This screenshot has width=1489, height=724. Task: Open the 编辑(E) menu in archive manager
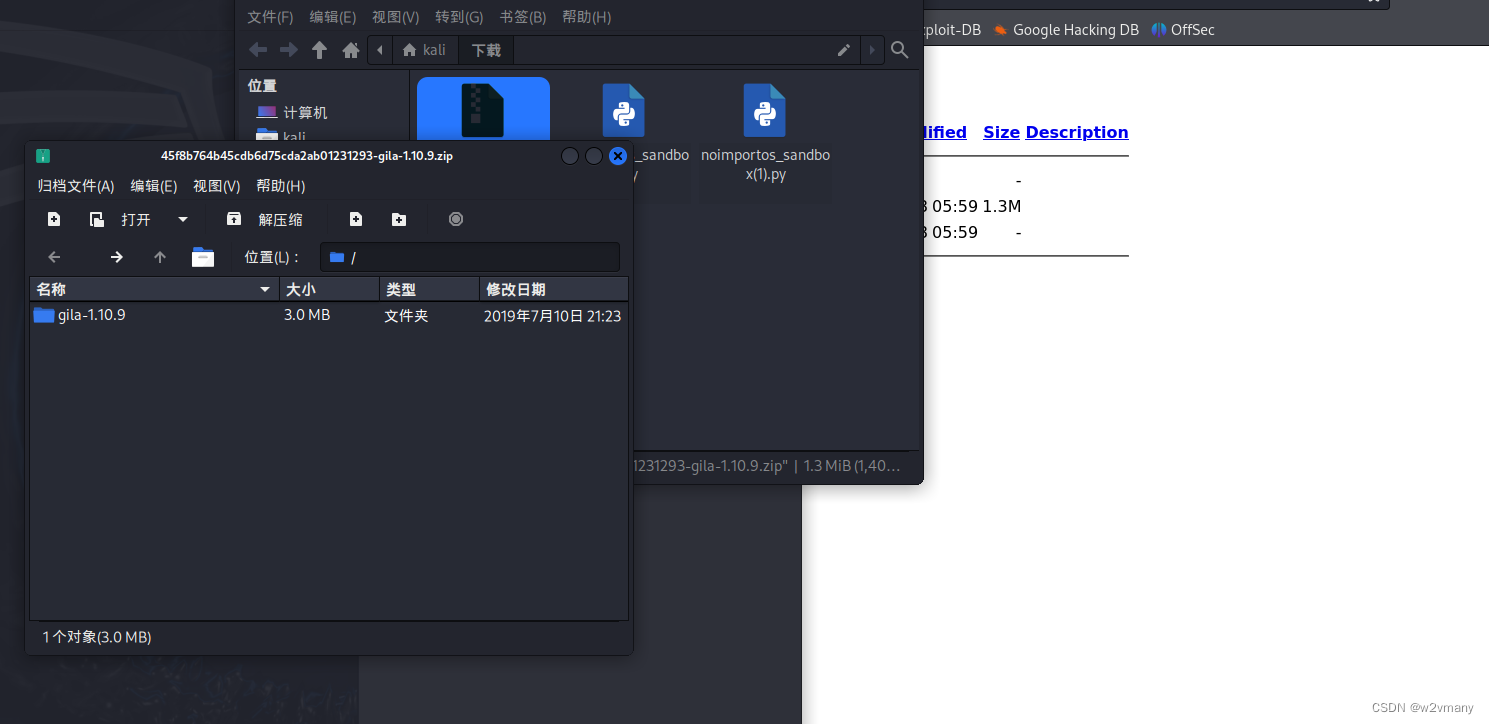click(154, 186)
